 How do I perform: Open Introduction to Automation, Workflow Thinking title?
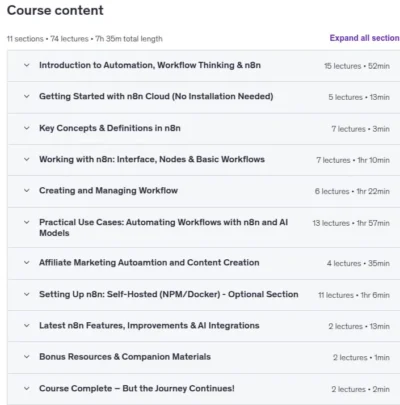(x=150, y=65)
